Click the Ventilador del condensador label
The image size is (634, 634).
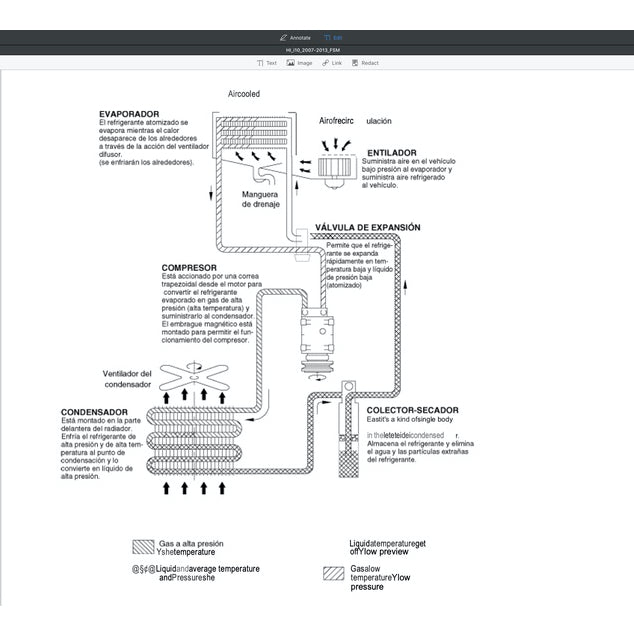(127, 379)
